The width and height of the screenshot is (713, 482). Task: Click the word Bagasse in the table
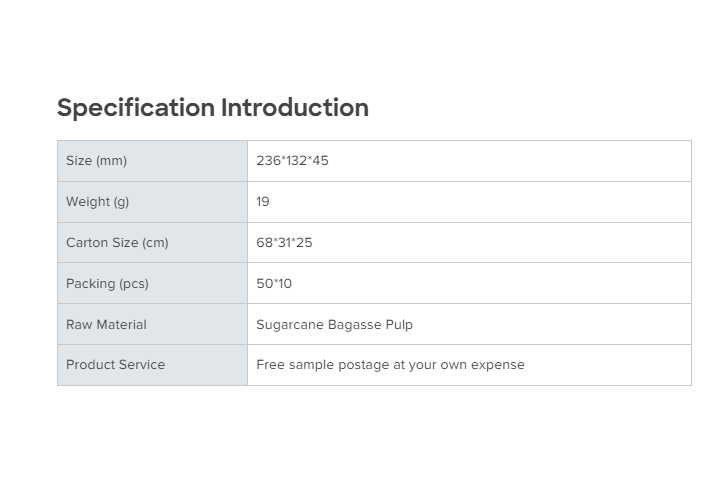355,325
